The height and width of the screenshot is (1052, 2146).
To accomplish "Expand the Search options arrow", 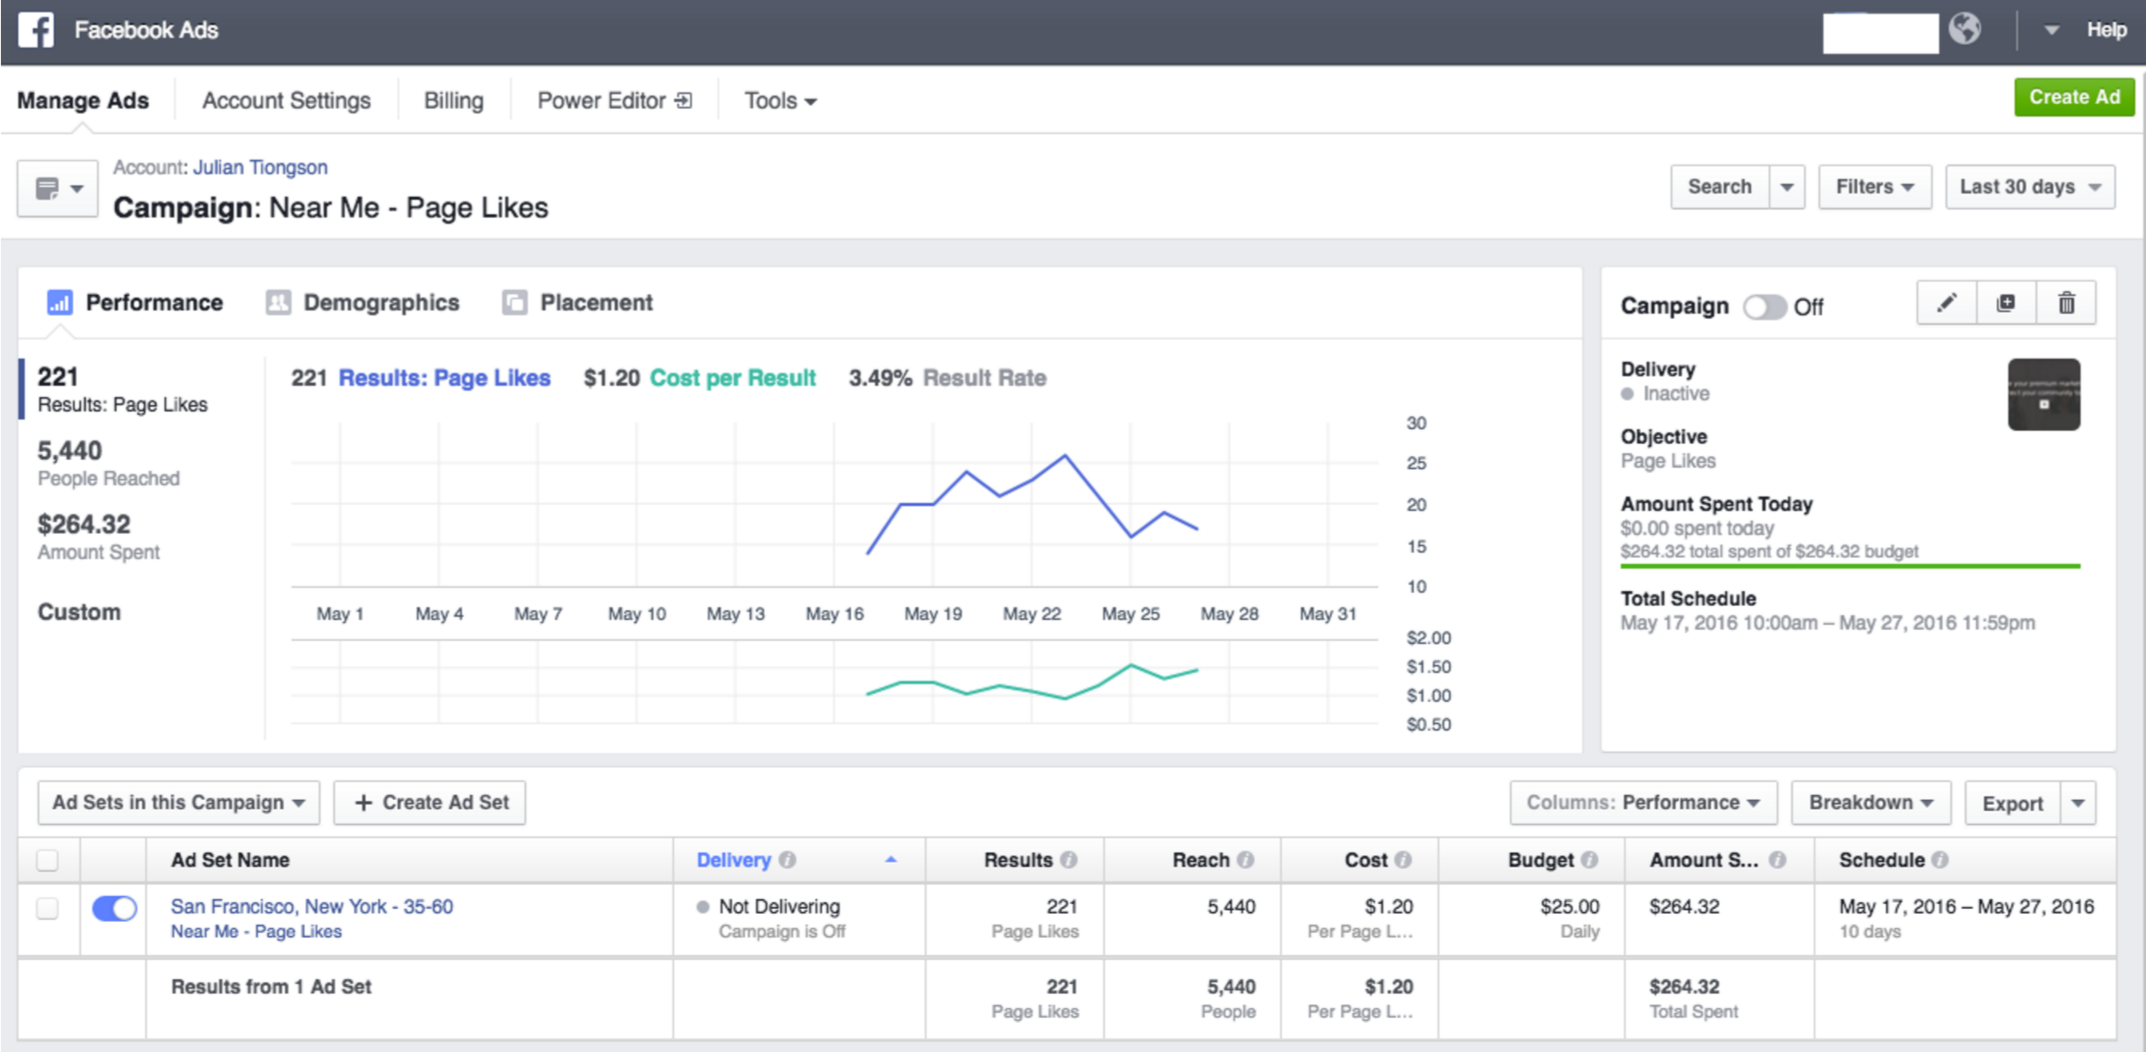I will (1787, 187).
